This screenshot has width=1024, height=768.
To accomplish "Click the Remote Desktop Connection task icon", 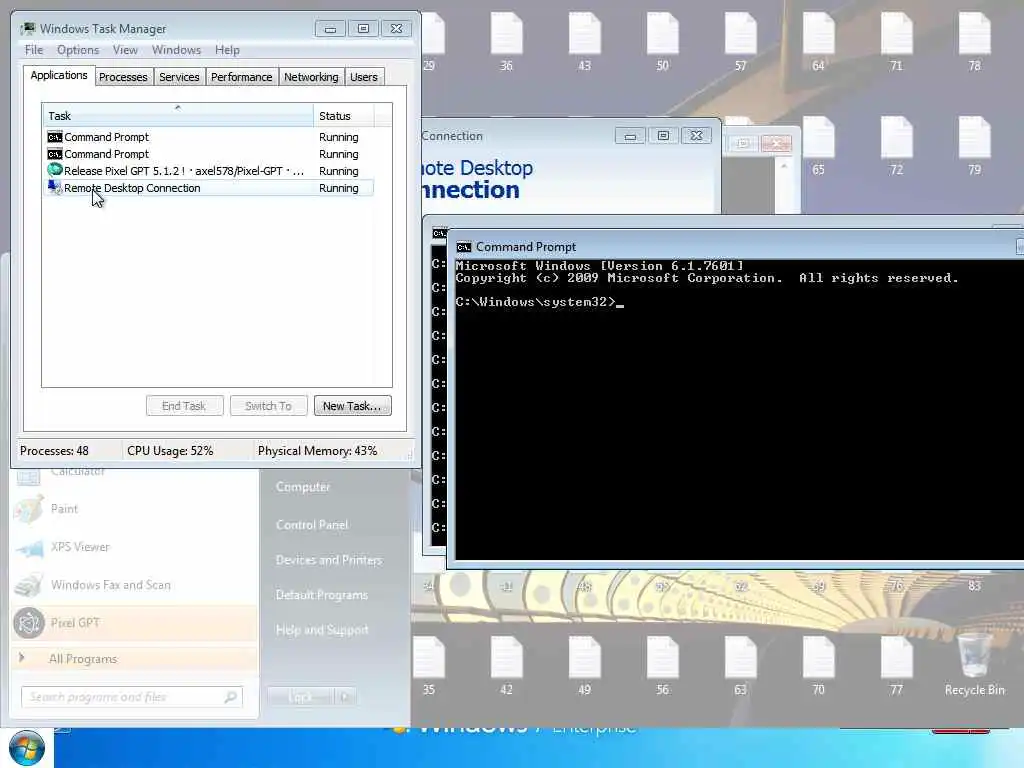I will [55, 187].
